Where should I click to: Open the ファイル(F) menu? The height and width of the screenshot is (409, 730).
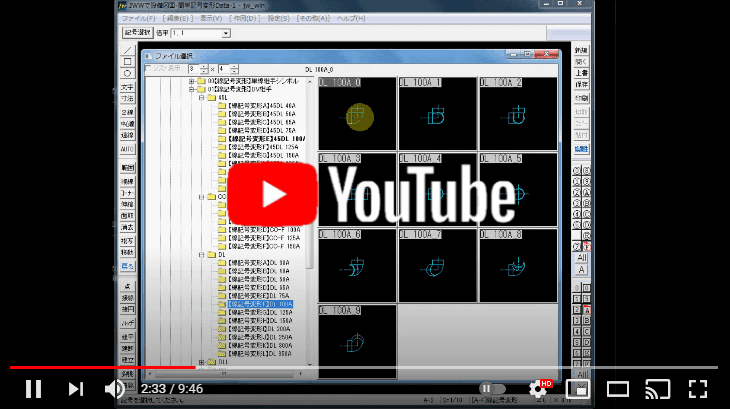tap(138, 19)
